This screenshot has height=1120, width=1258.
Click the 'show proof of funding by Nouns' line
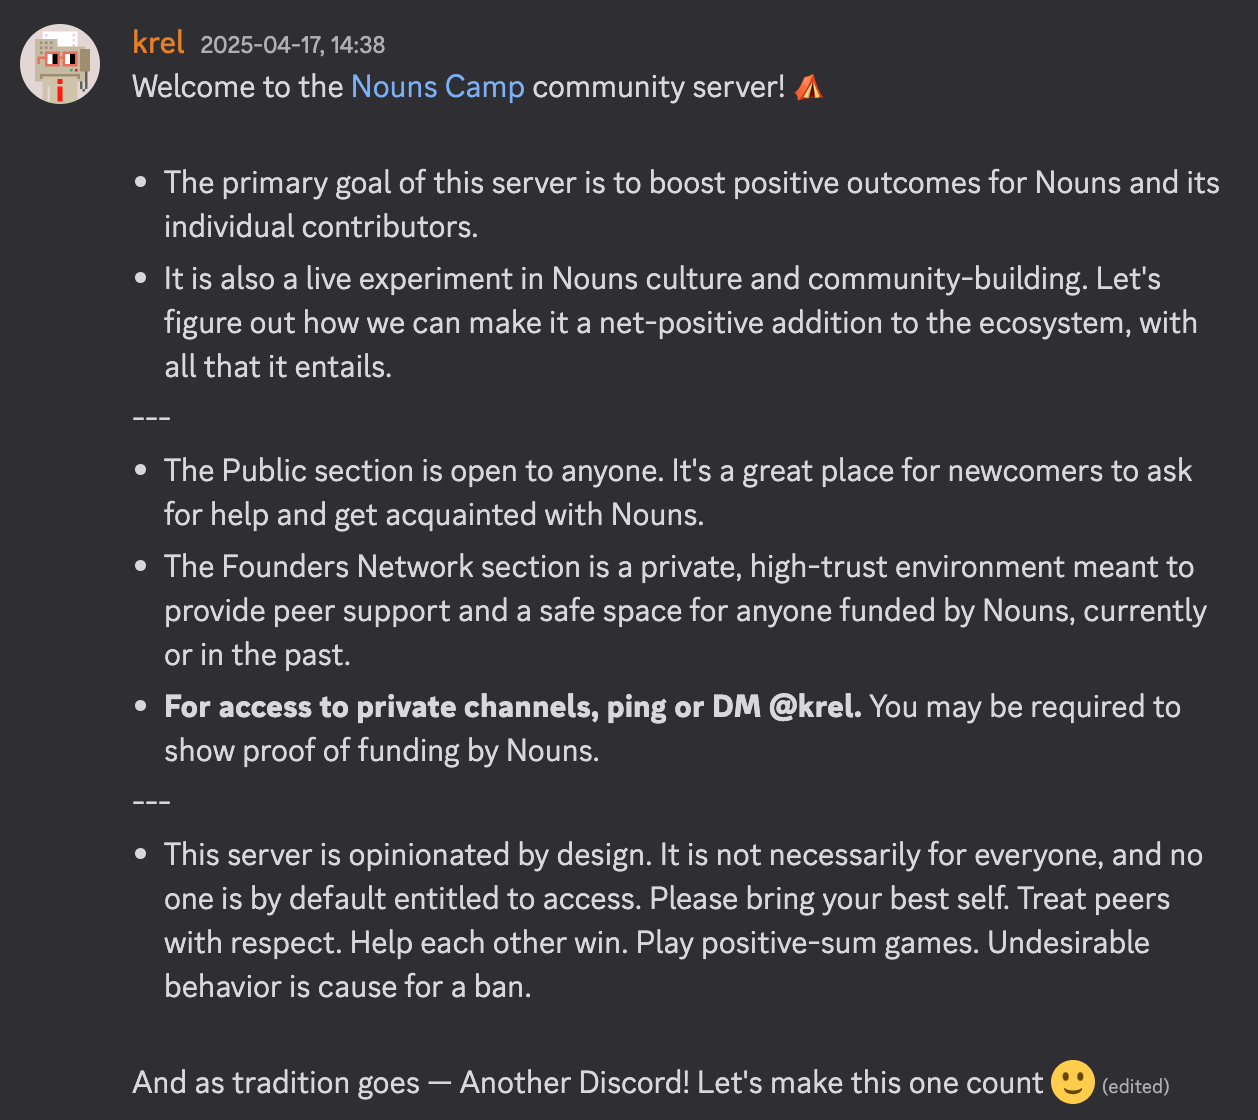382,751
